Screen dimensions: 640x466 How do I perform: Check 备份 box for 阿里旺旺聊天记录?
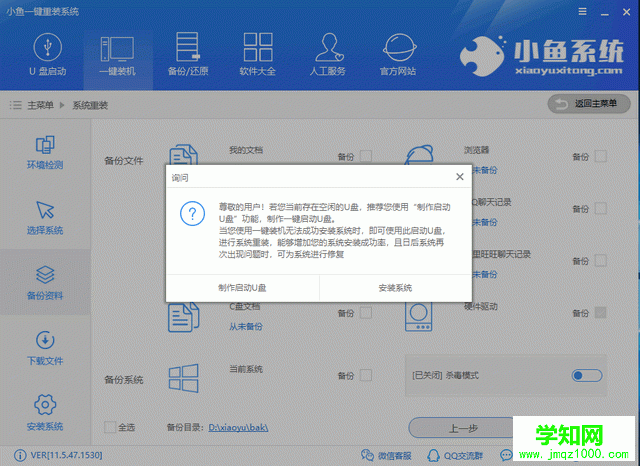click(x=600, y=260)
